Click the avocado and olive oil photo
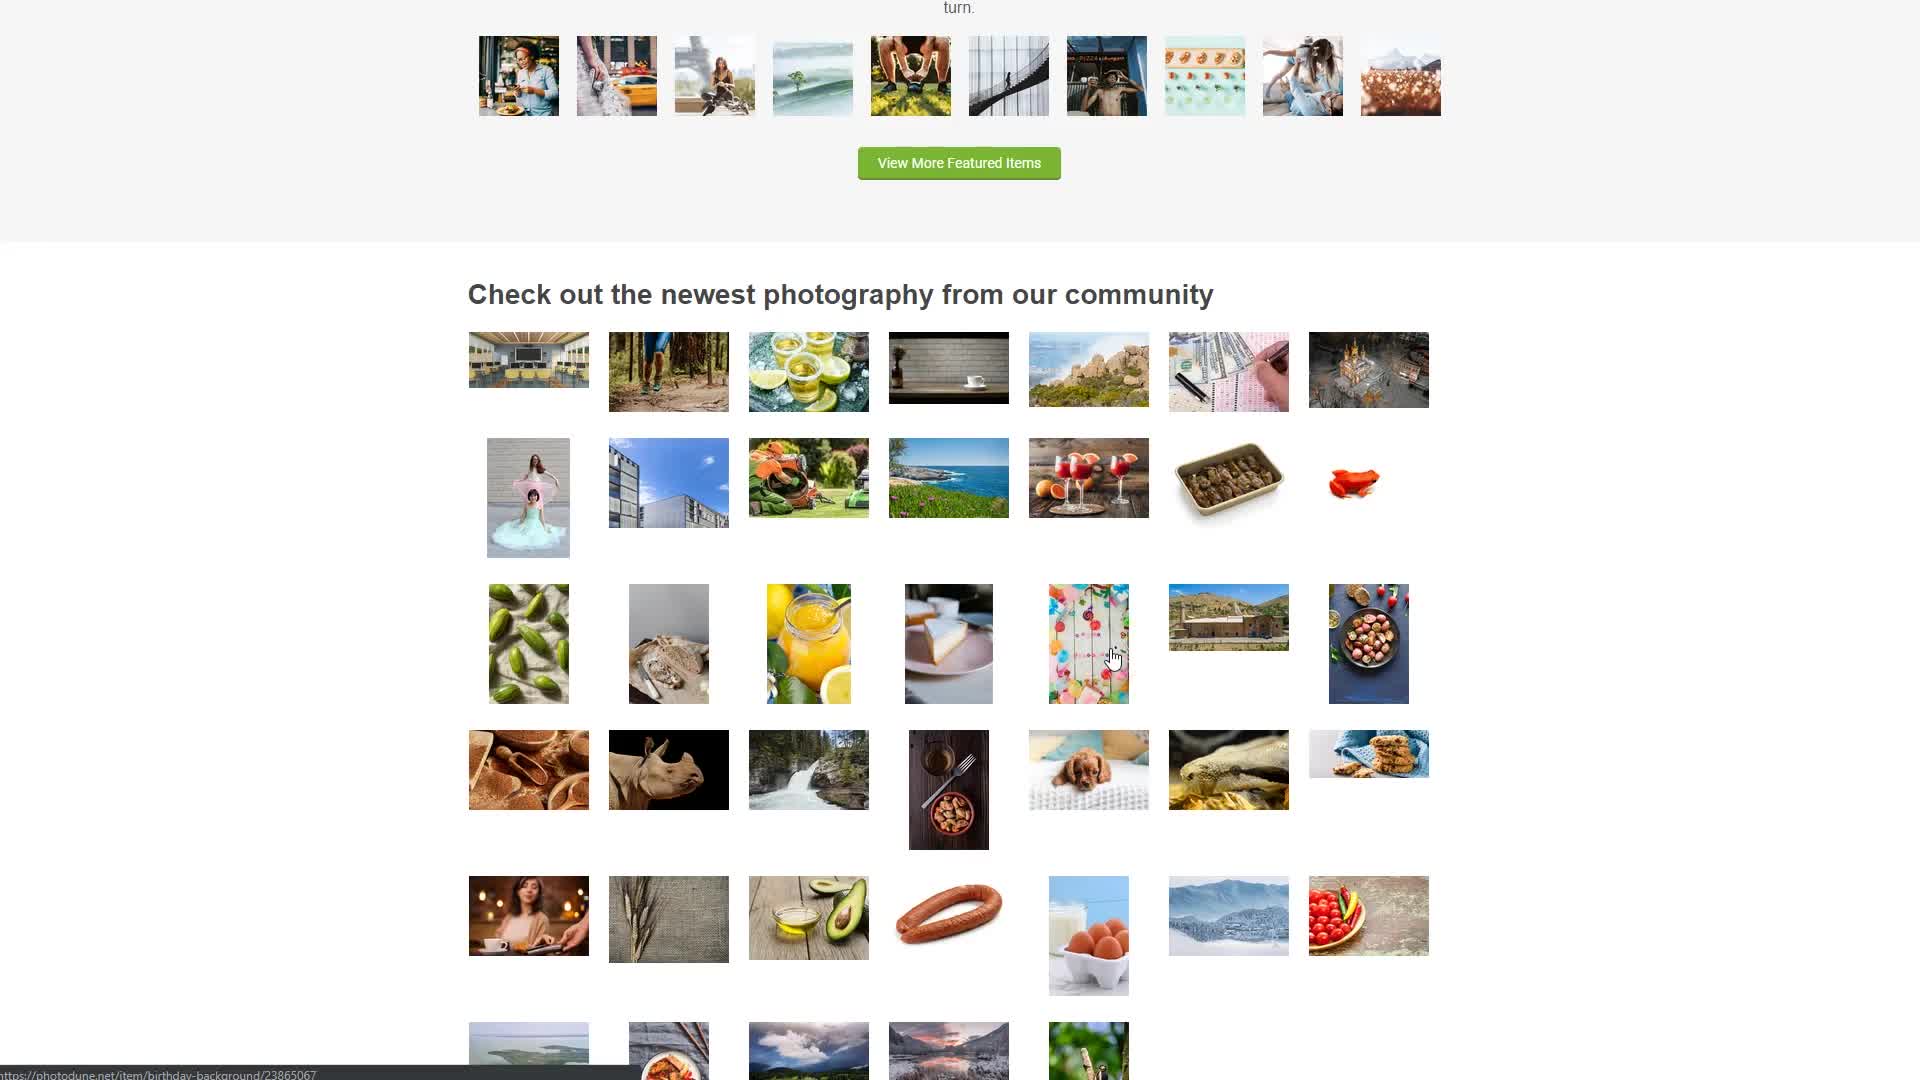The width and height of the screenshot is (1920, 1080). point(809,918)
